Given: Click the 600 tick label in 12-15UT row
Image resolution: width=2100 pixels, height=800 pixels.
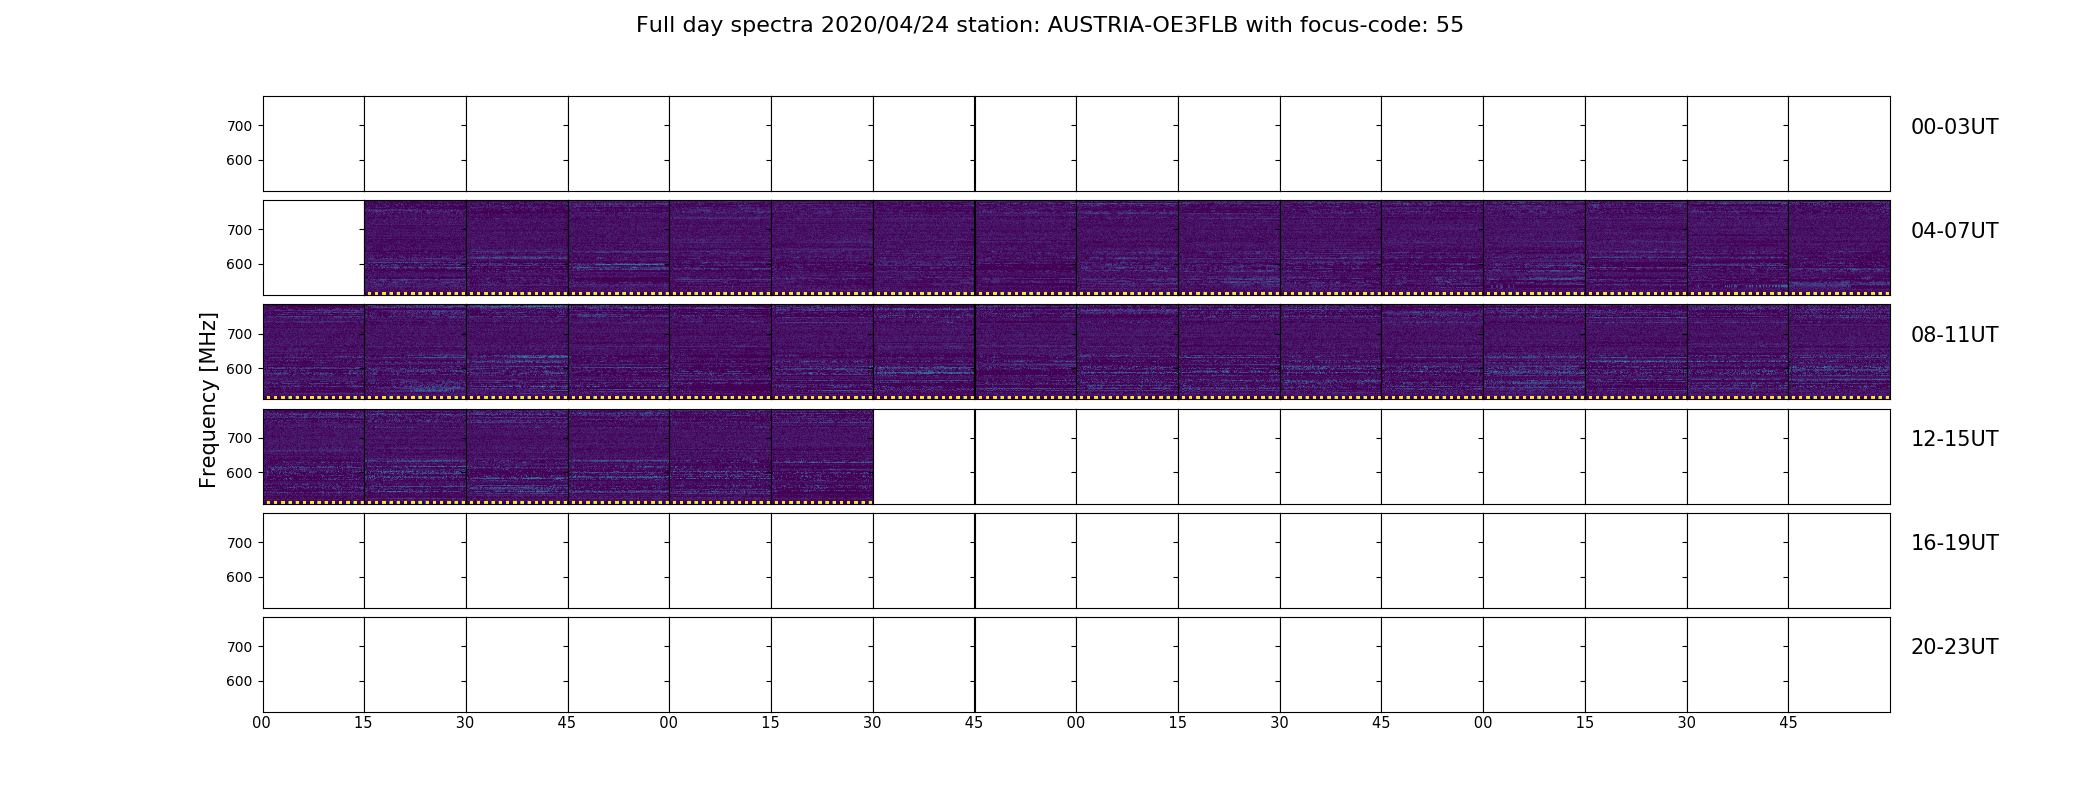Looking at the screenshot, I should [239, 473].
